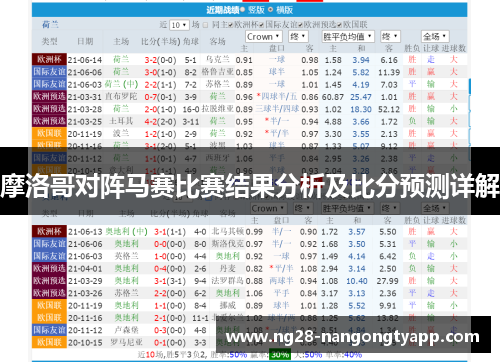Click the corner count 16-0
The height and width of the screenshot is (362, 500).
tap(191, 109)
